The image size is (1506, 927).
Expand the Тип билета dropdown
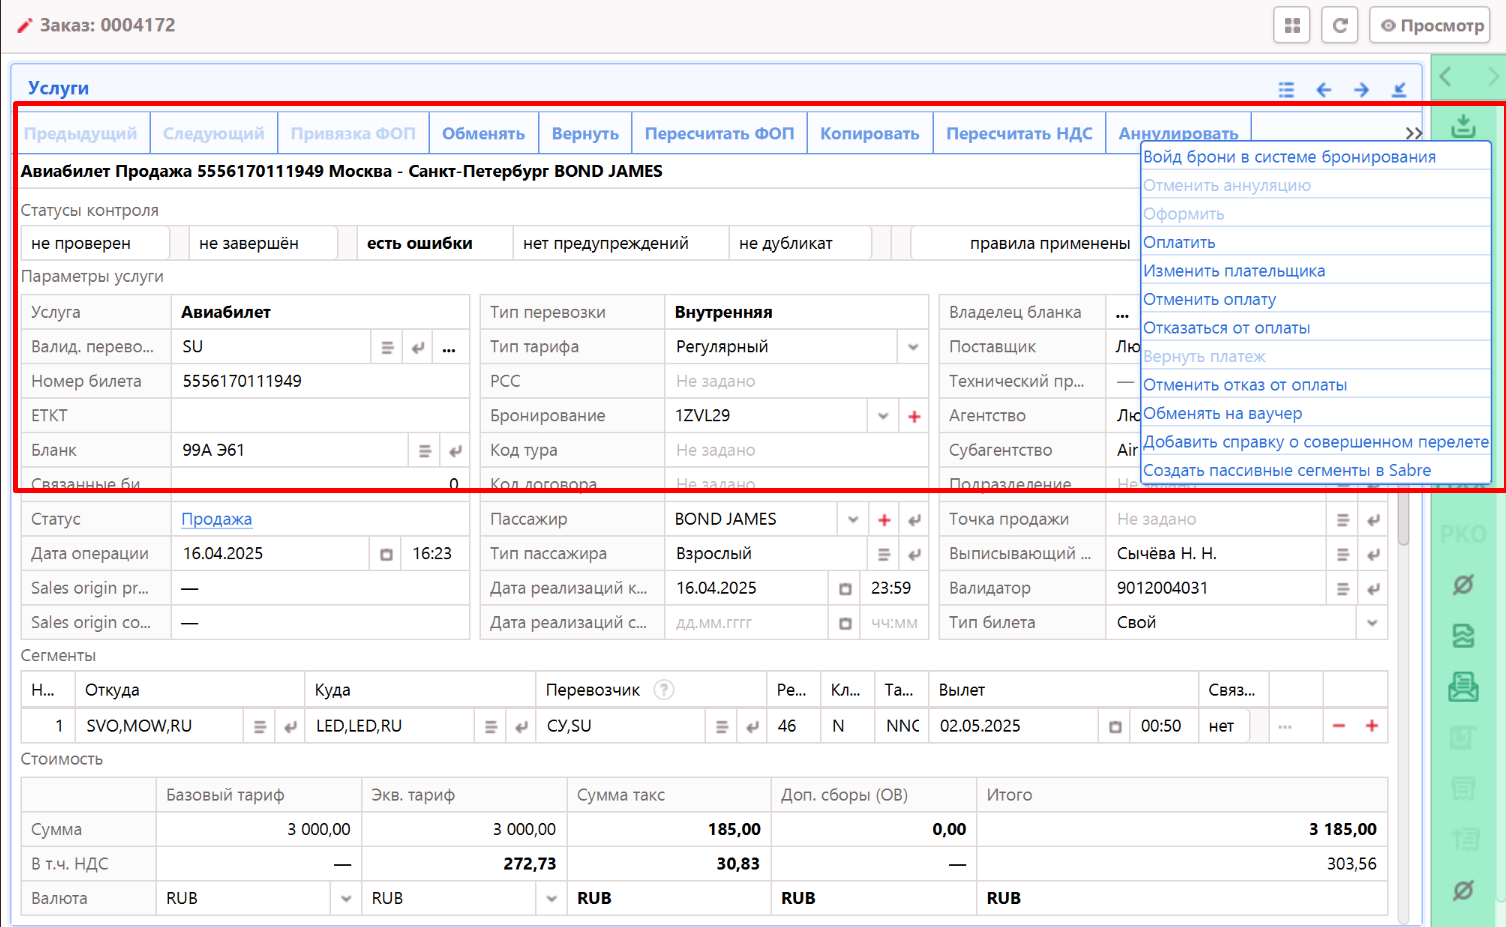coord(1372,623)
